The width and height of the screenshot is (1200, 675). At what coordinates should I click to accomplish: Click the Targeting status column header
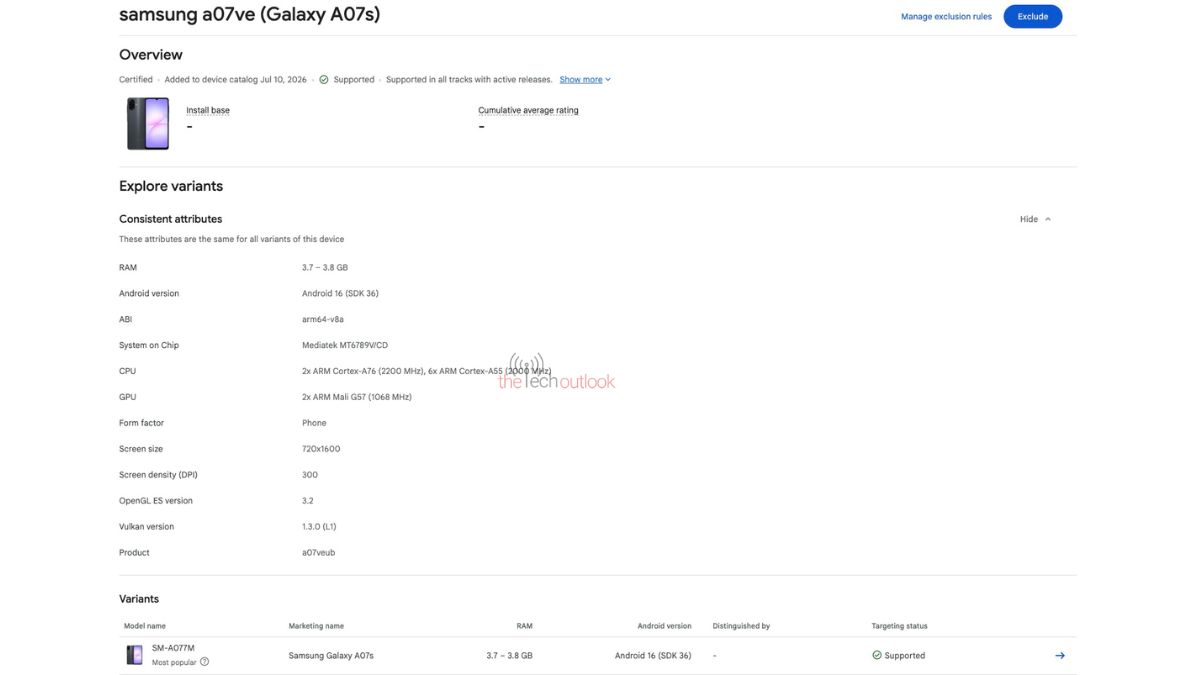[899, 626]
